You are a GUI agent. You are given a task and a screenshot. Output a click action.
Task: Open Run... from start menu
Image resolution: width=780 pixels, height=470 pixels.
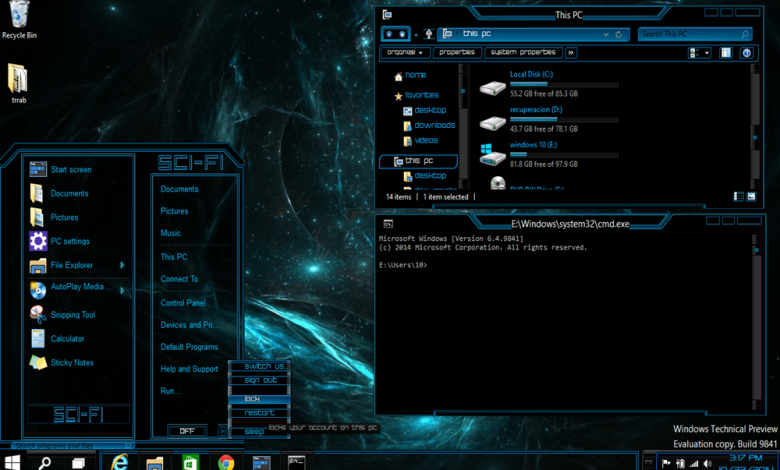point(170,390)
